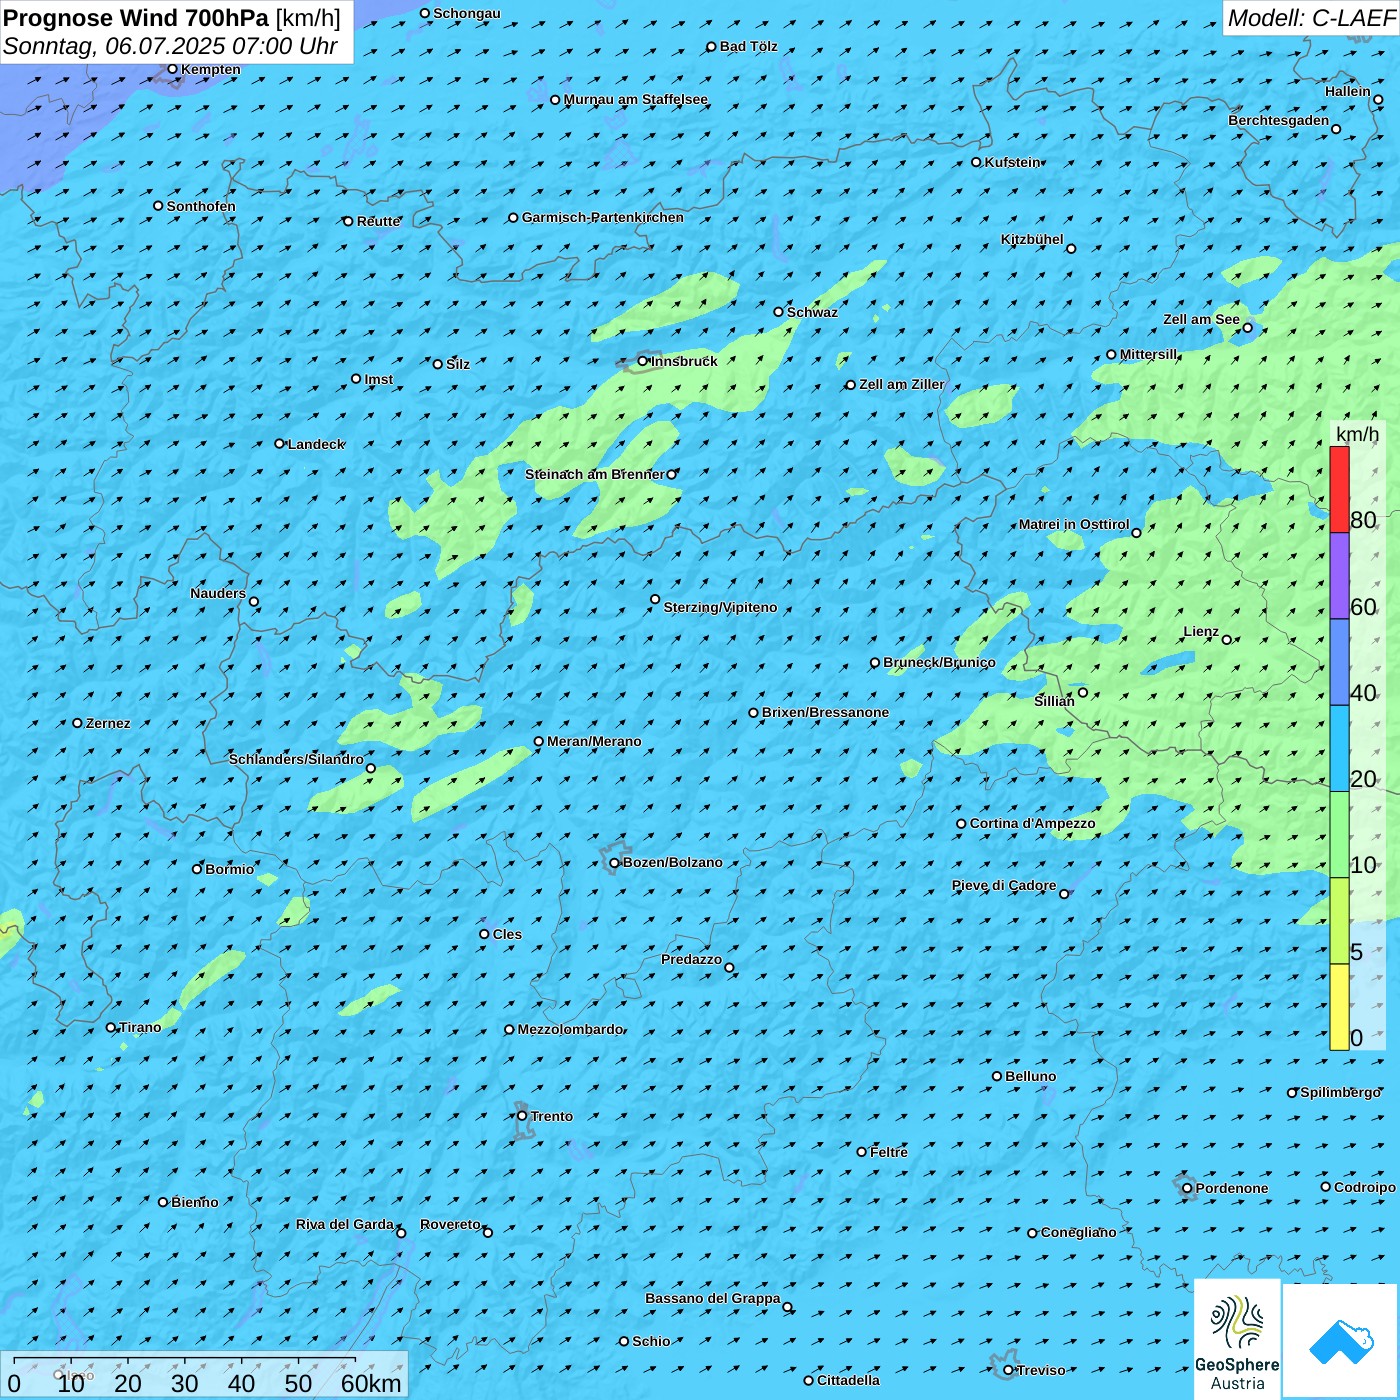The width and height of the screenshot is (1400, 1400).
Task: Click the Trento city label
Action: pyautogui.click(x=552, y=1116)
